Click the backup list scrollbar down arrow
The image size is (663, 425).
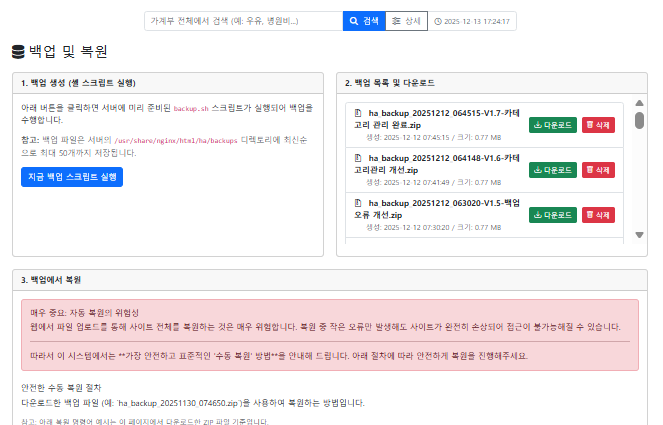pyautogui.click(x=639, y=235)
